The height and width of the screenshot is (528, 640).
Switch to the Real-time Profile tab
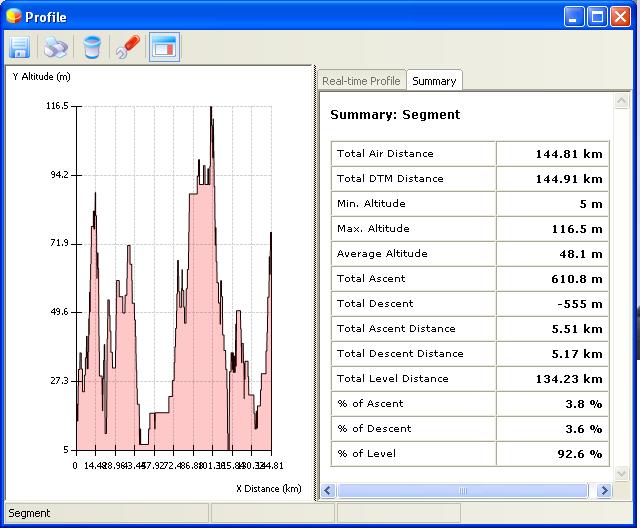[361, 81]
